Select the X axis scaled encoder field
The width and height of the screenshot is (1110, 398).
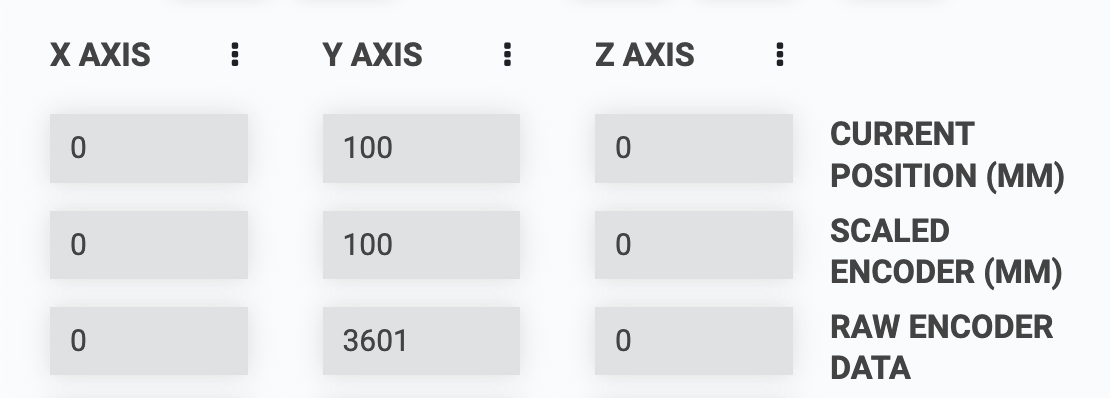click(149, 244)
